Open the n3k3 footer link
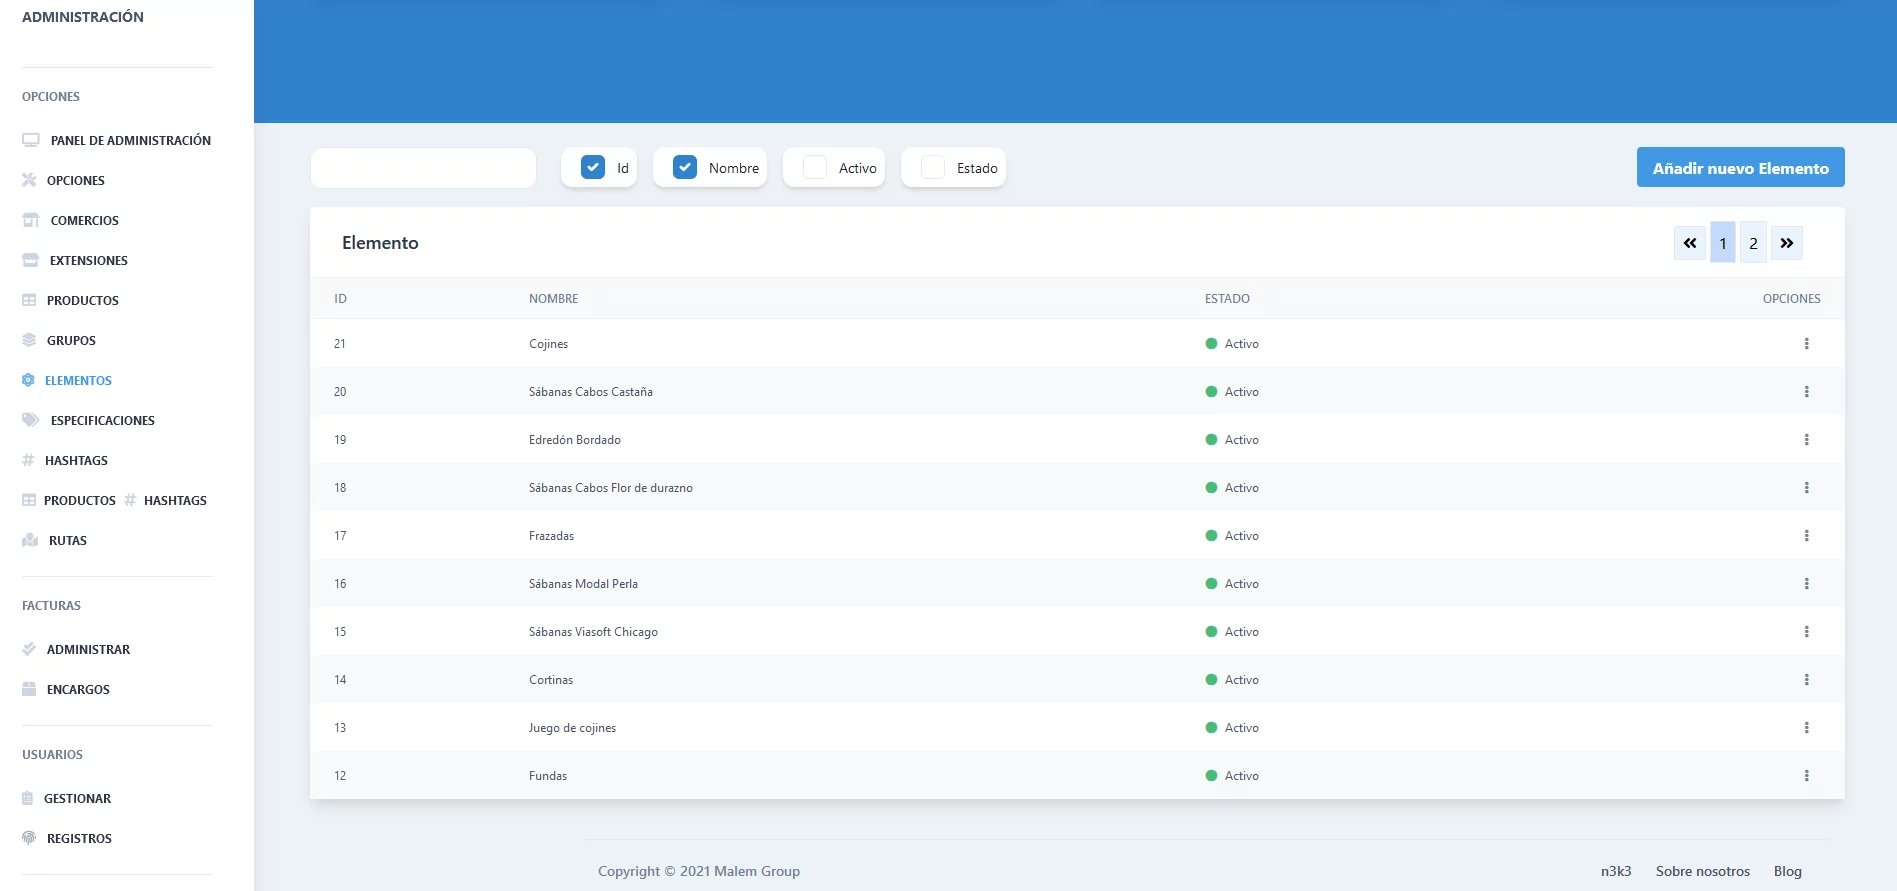Viewport: 1897px width, 891px height. coord(1616,871)
